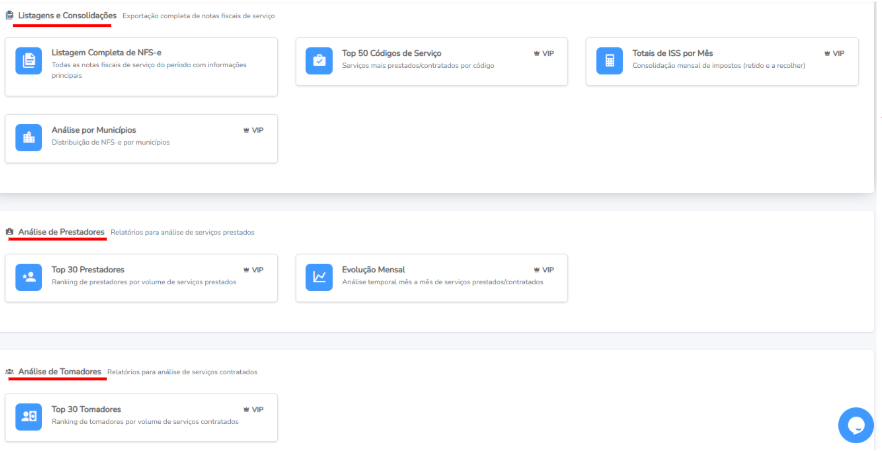
Task: Click the icon beside Análise de Prestadores heading
Action: [x=10, y=232]
